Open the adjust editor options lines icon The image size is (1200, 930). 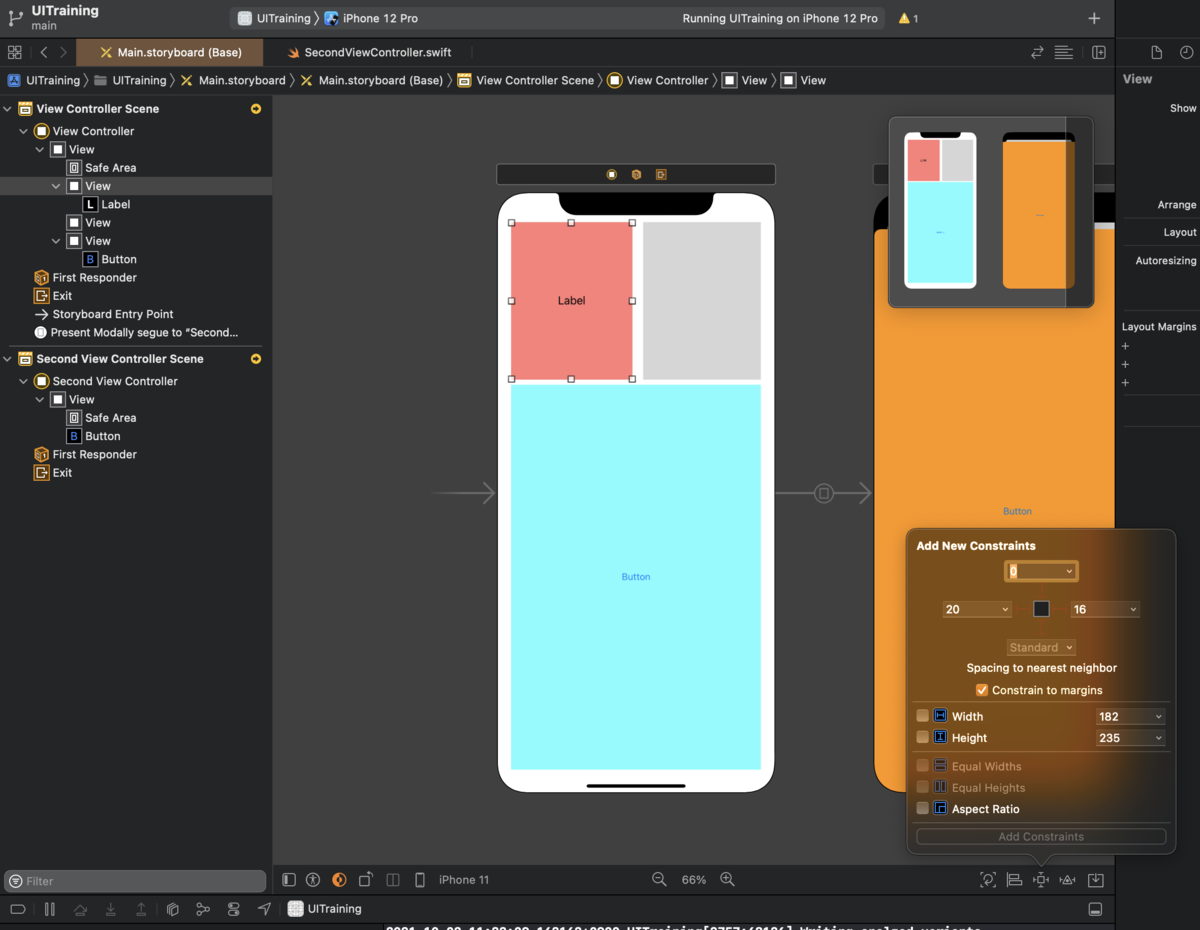point(1064,52)
